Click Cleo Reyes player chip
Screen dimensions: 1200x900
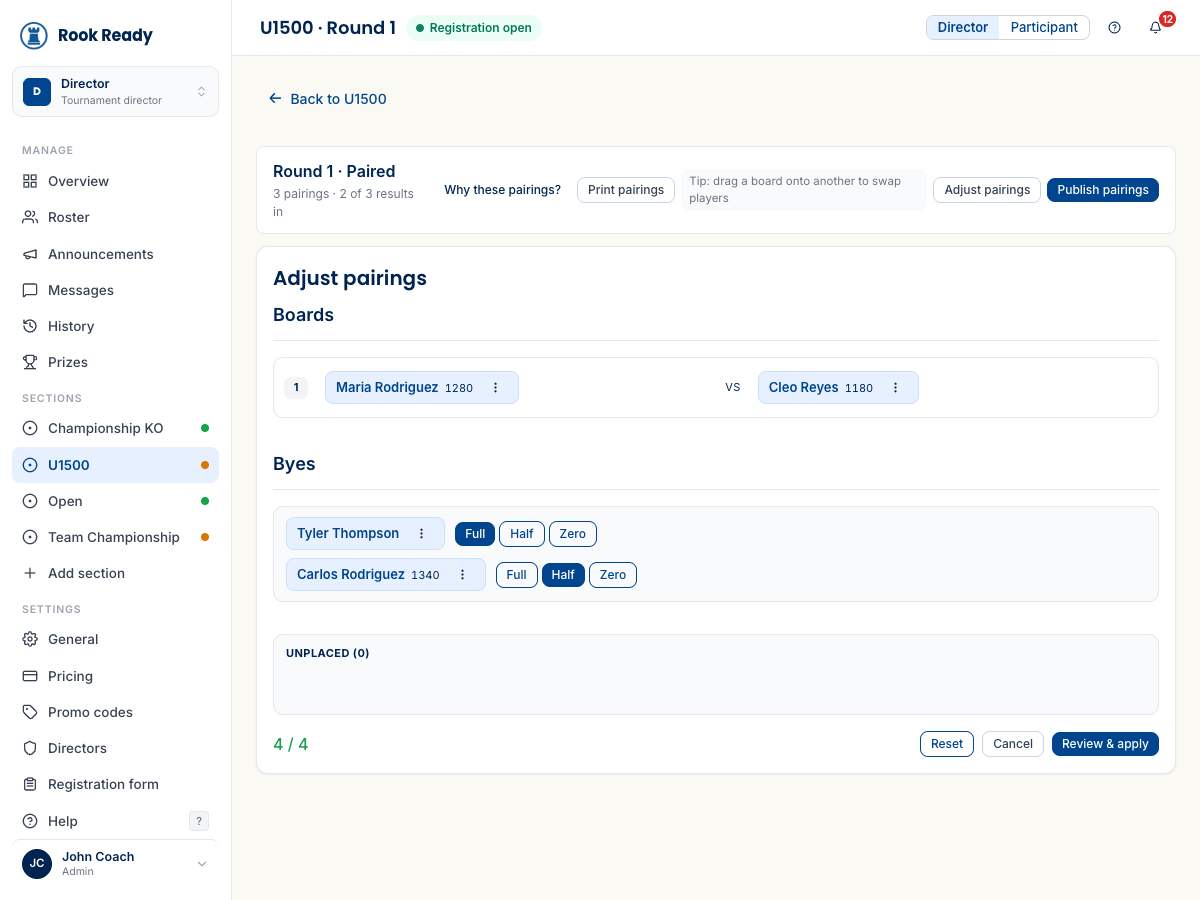point(838,388)
